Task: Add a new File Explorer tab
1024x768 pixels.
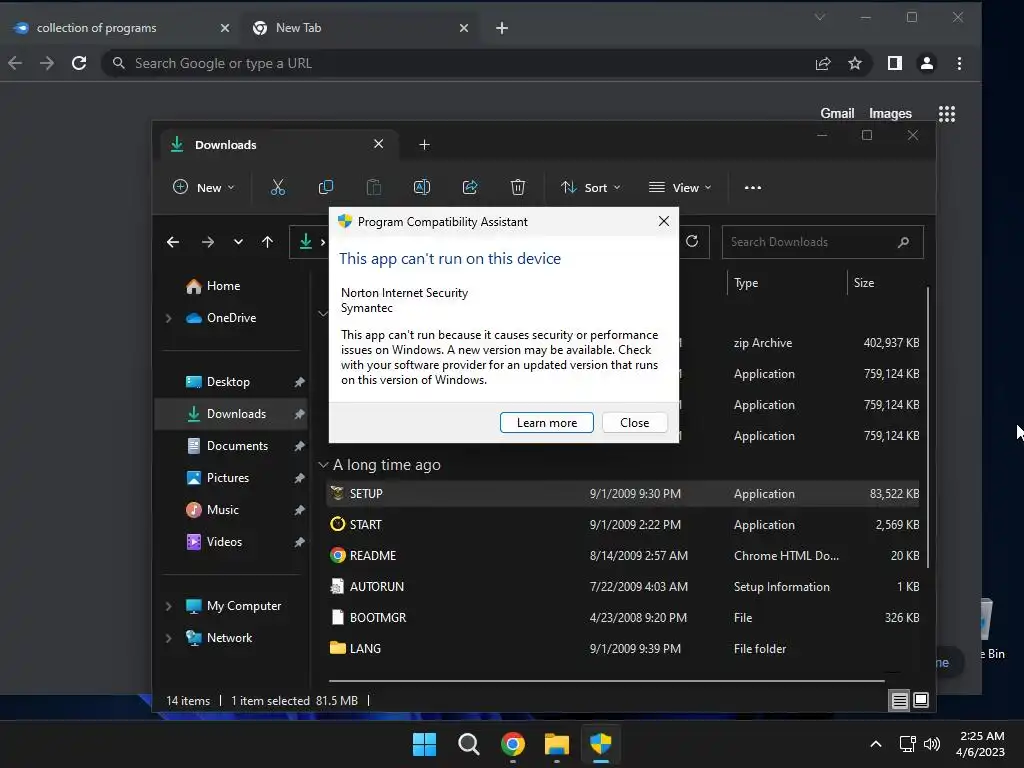Action: (x=424, y=144)
